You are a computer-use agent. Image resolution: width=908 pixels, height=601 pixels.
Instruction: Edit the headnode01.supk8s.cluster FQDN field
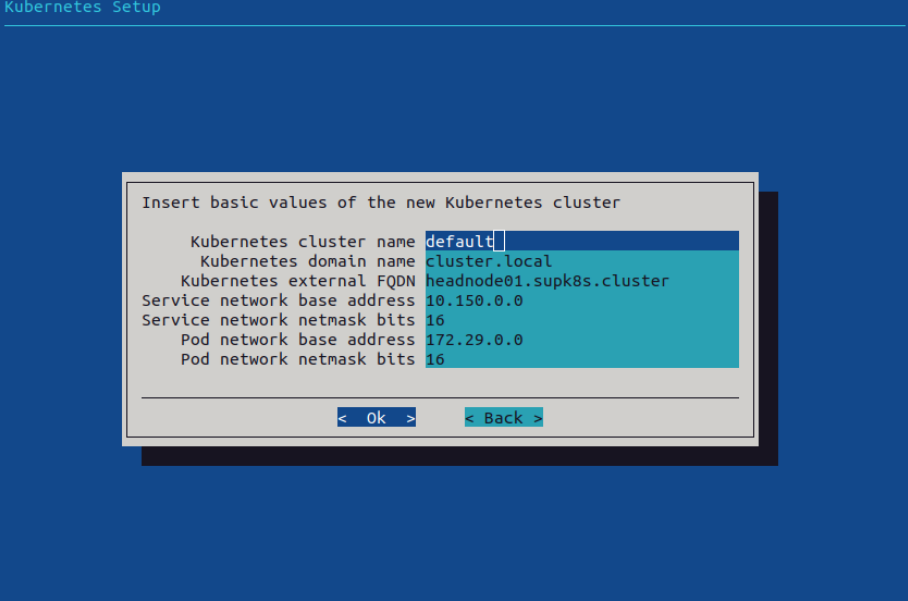pos(582,280)
